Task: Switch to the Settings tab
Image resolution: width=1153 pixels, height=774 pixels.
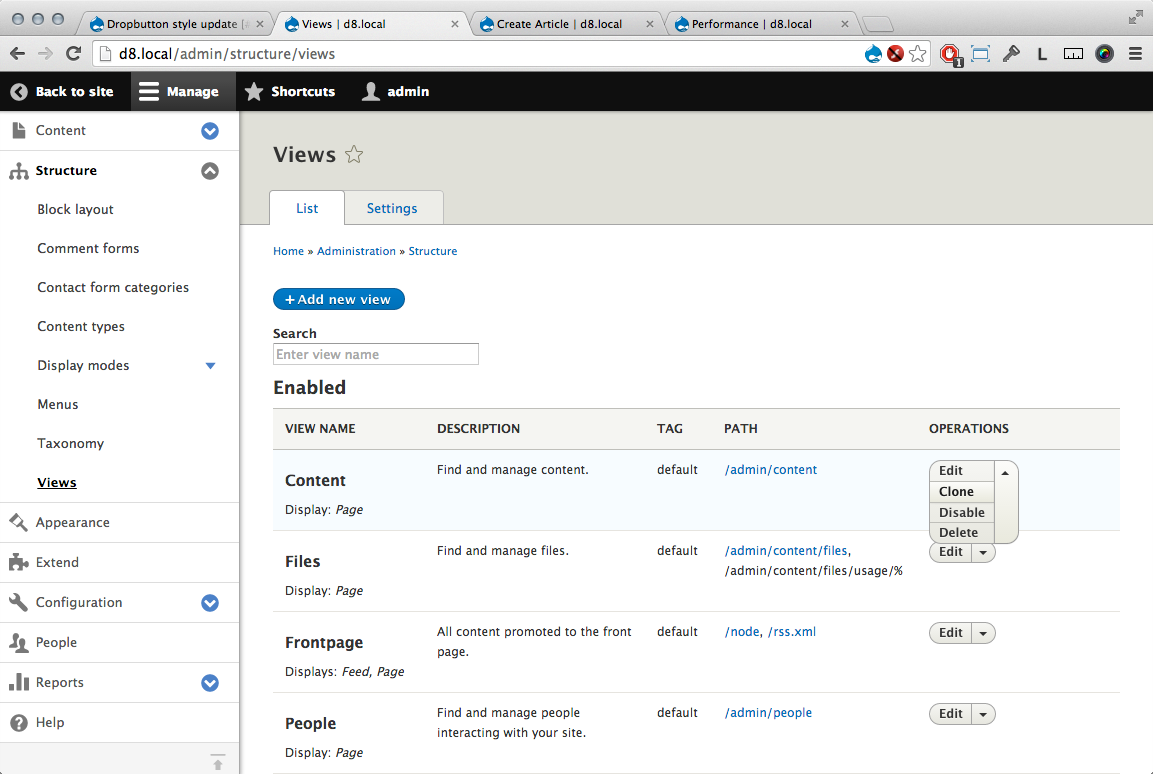Action: (392, 208)
